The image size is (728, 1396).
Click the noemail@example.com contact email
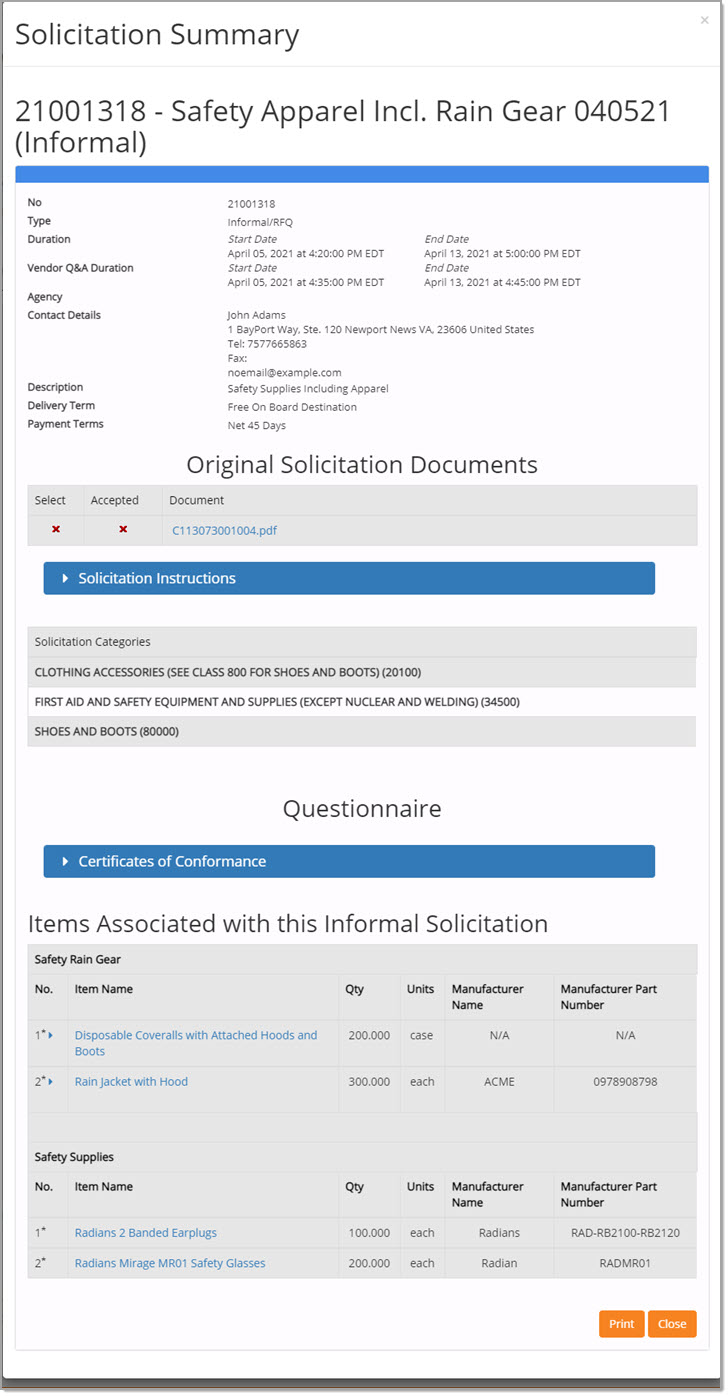[284, 372]
